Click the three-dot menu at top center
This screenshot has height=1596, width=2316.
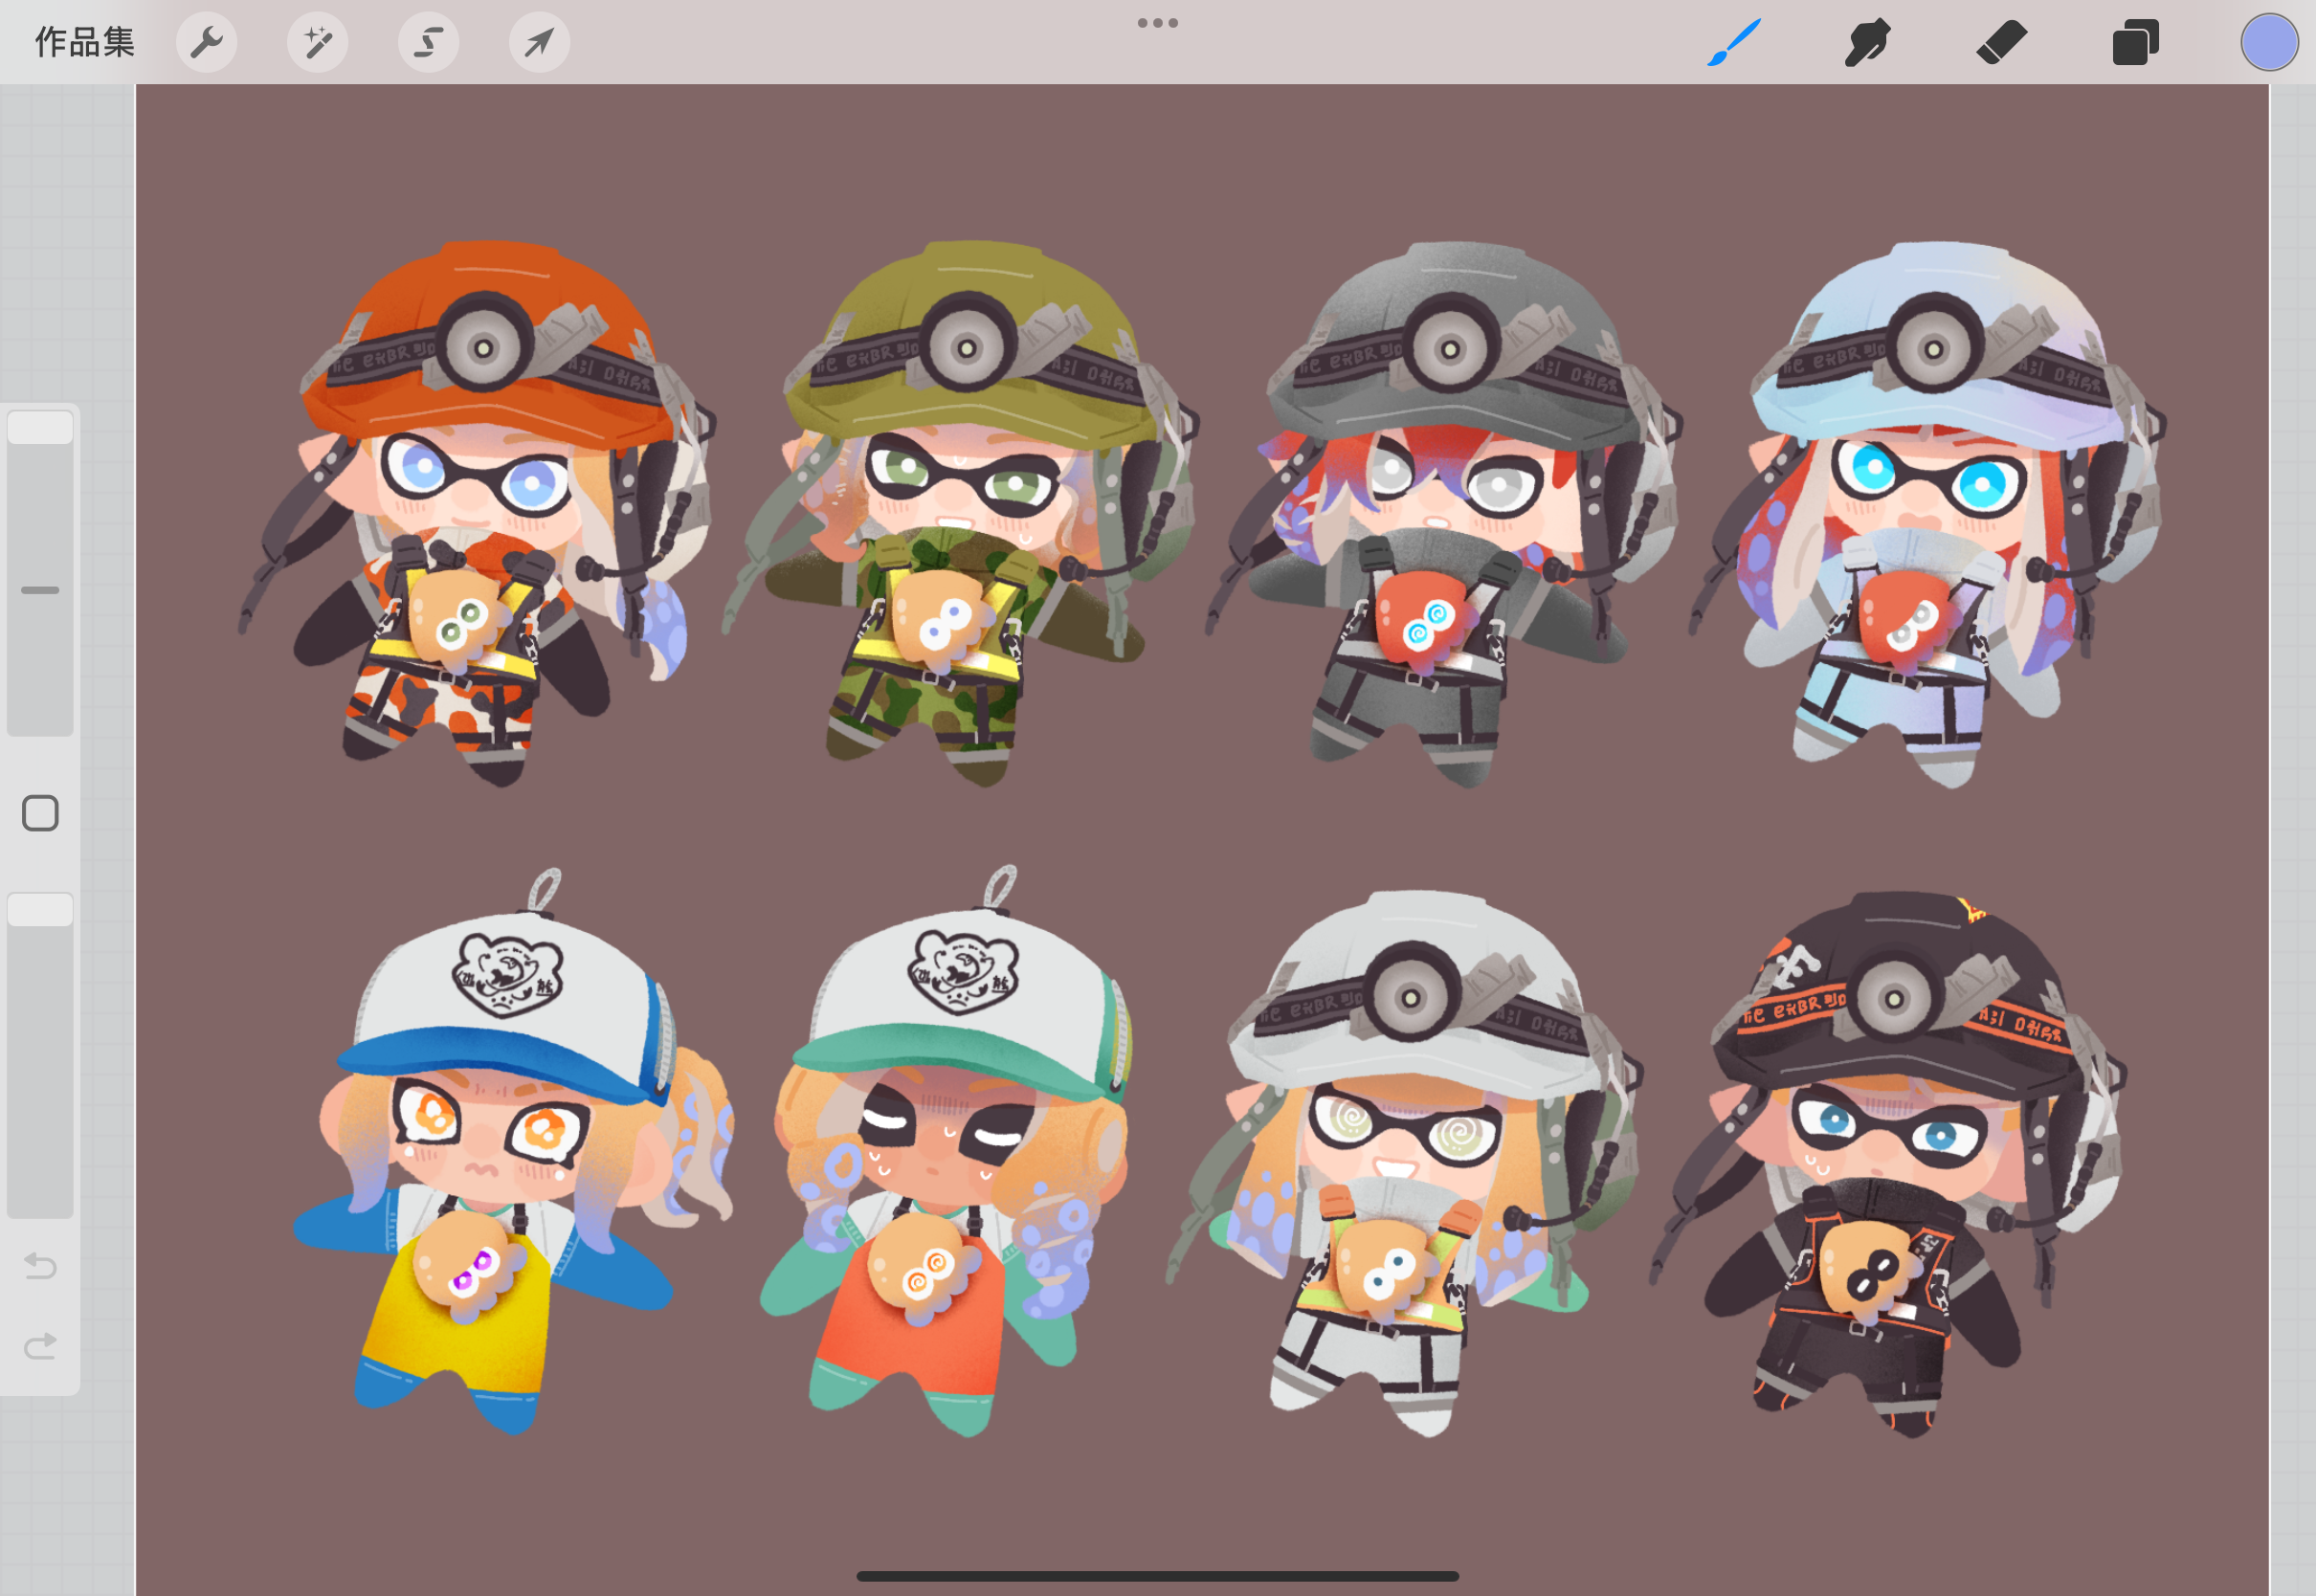click(x=1158, y=23)
